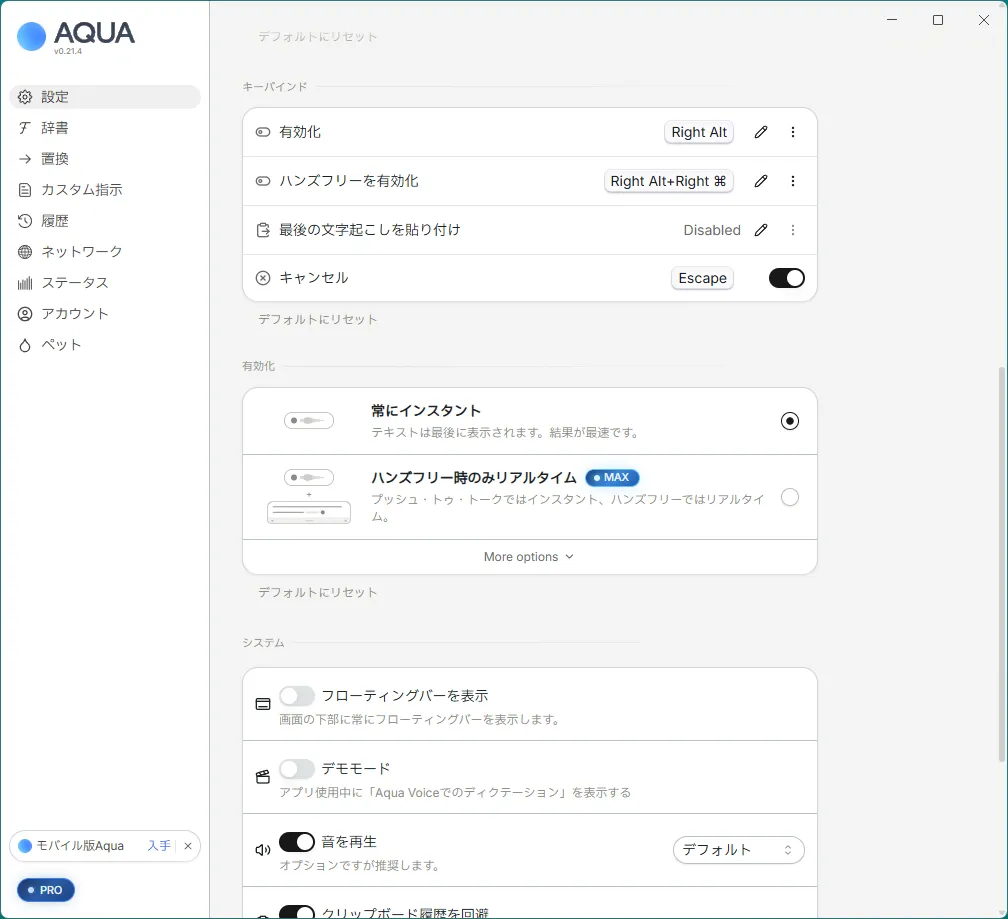Screen dimensions: 1008x919
Task: Click the Right Alt keybind chip
Action: point(699,132)
